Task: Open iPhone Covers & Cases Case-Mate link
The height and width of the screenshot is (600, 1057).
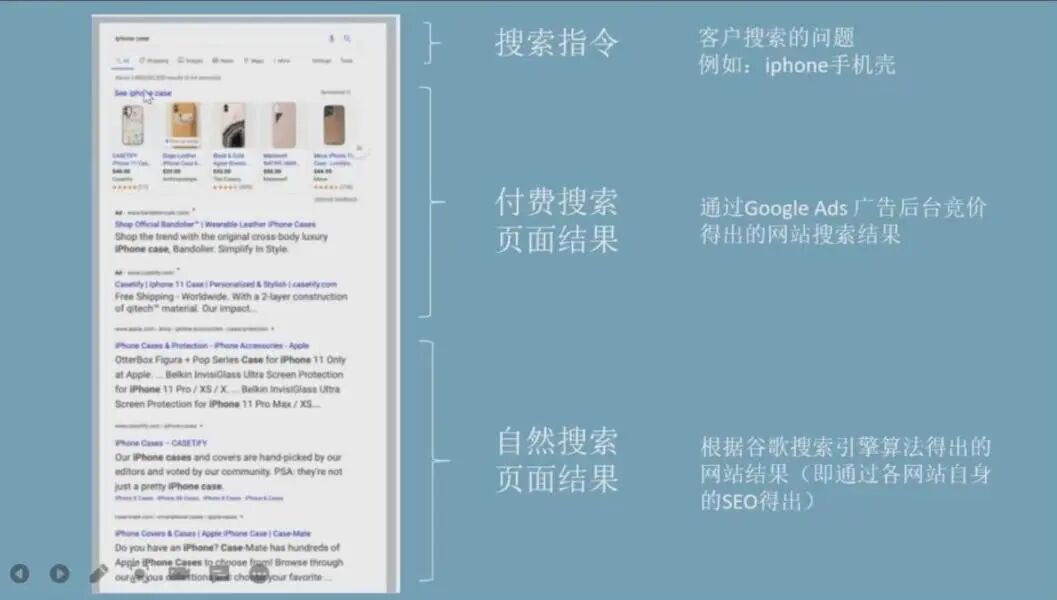Action: 212,533
